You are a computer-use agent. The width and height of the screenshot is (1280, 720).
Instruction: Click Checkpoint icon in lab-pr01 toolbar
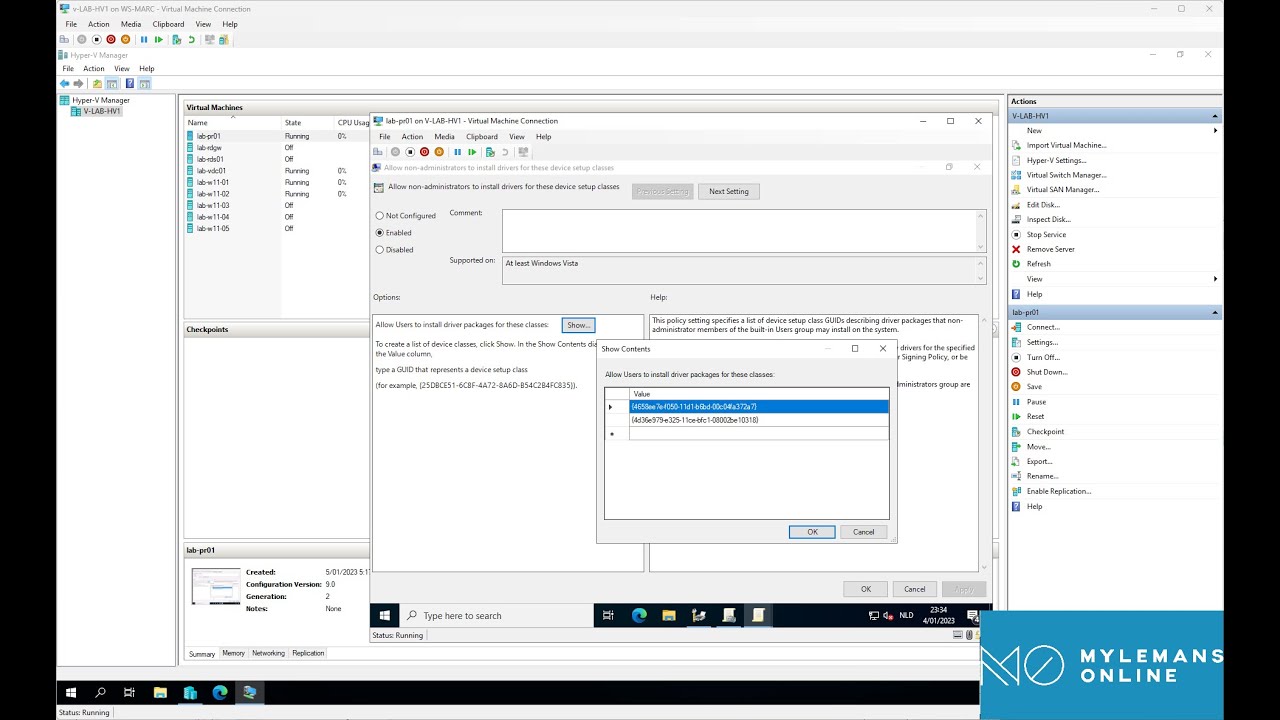490,152
